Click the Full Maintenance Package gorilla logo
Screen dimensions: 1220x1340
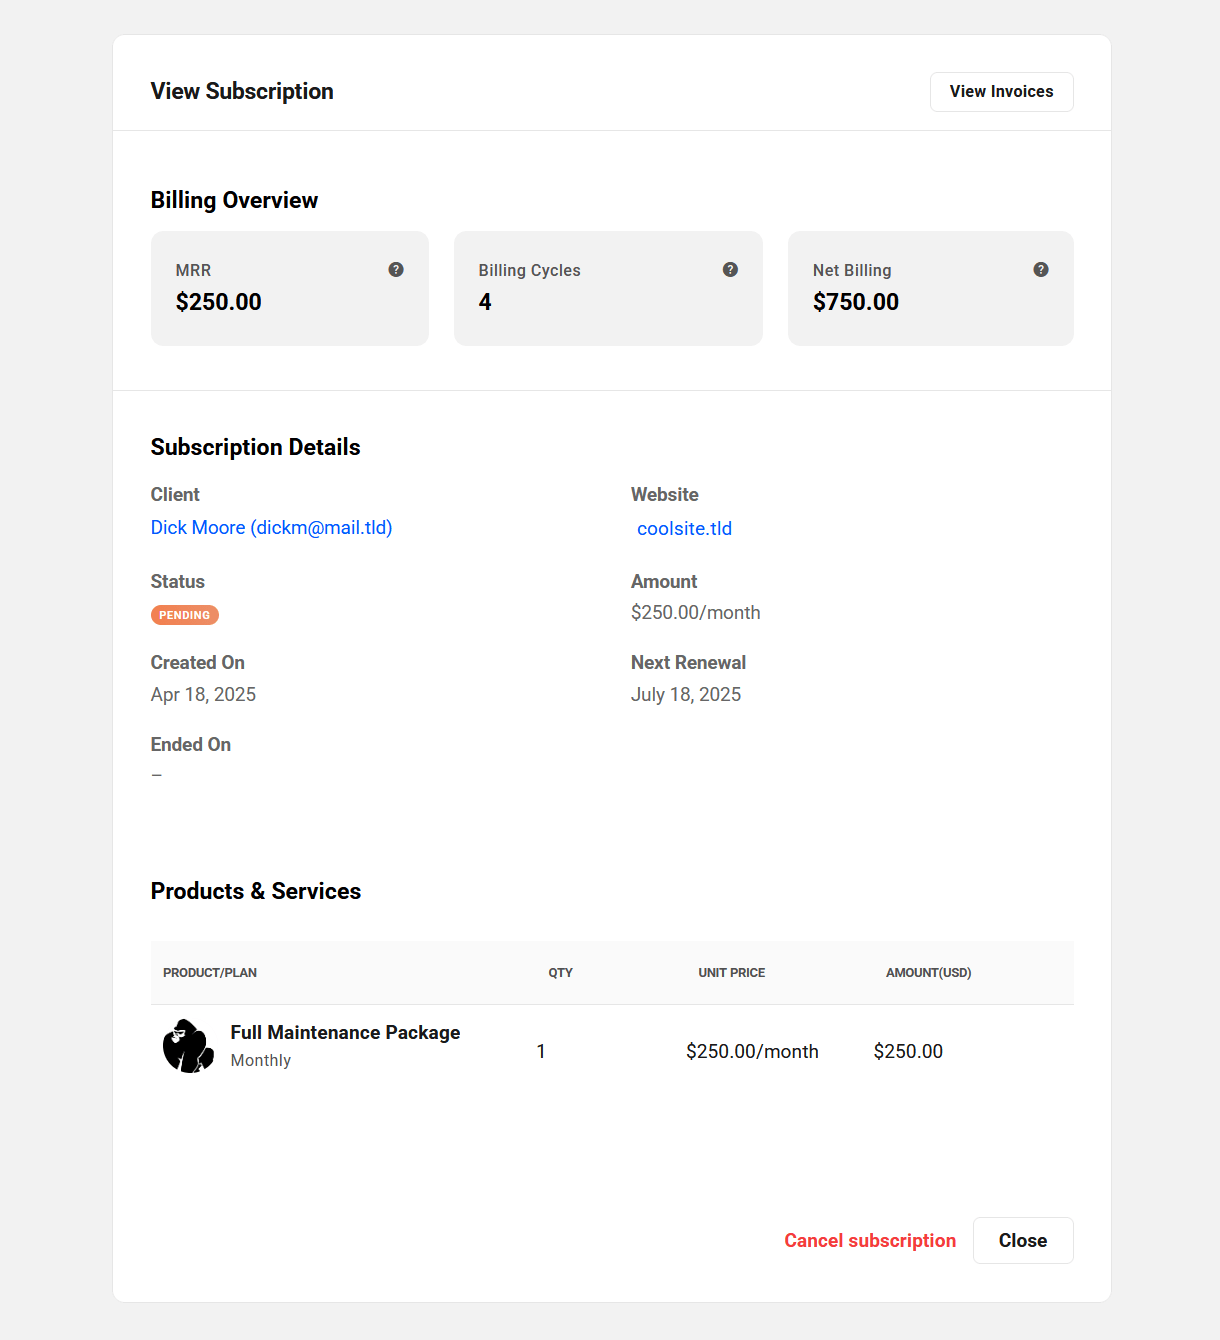(x=189, y=1046)
